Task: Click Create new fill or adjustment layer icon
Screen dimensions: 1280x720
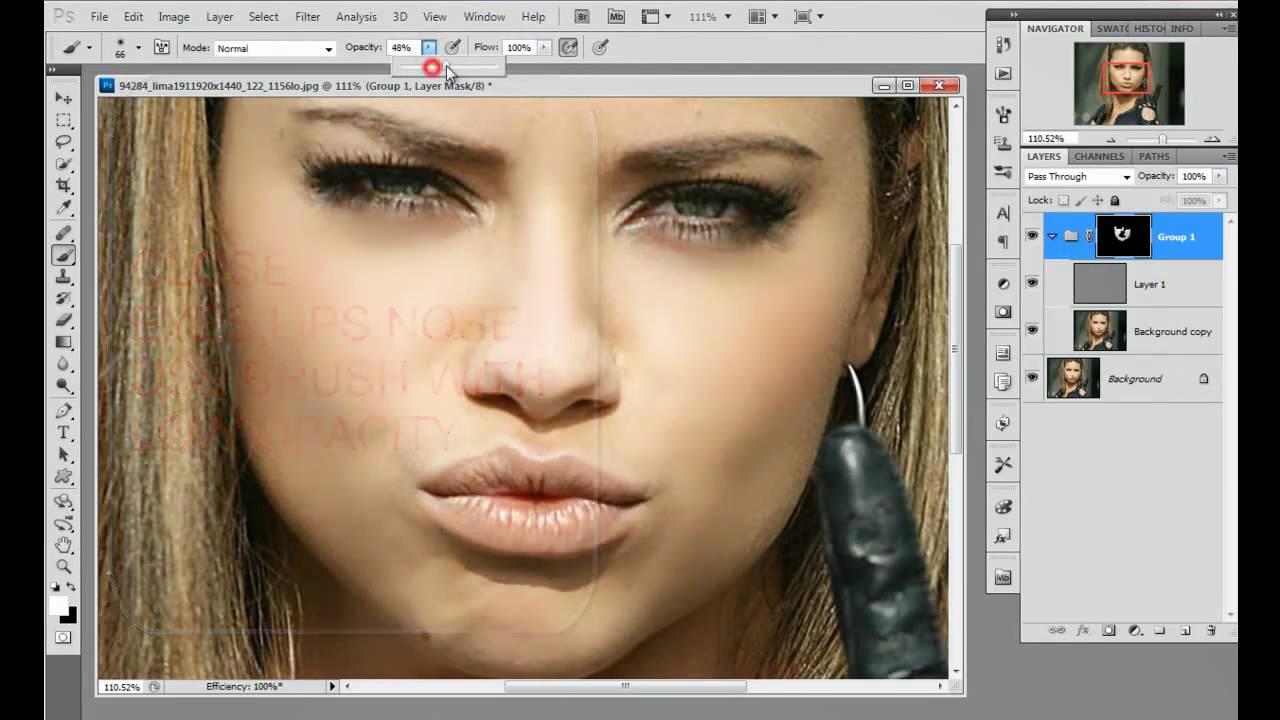Action: [x=1135, y=631]
